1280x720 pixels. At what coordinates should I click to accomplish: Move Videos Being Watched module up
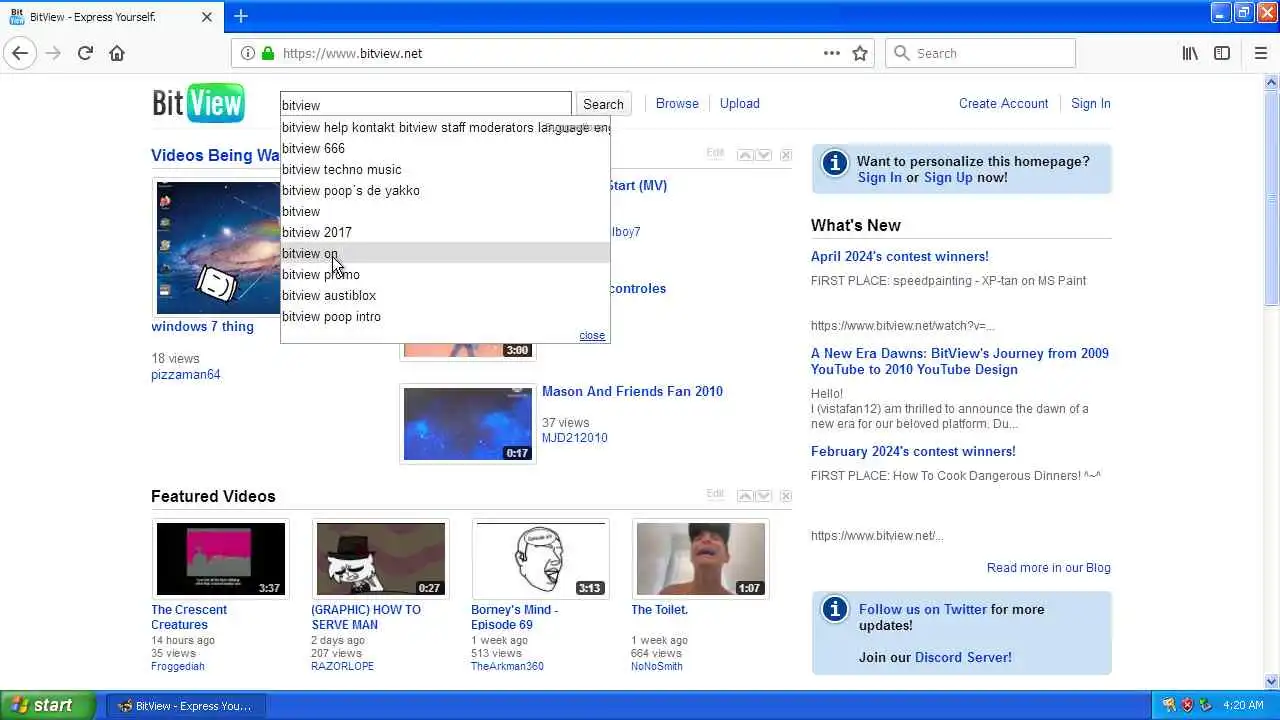click(x=745, y=155)
